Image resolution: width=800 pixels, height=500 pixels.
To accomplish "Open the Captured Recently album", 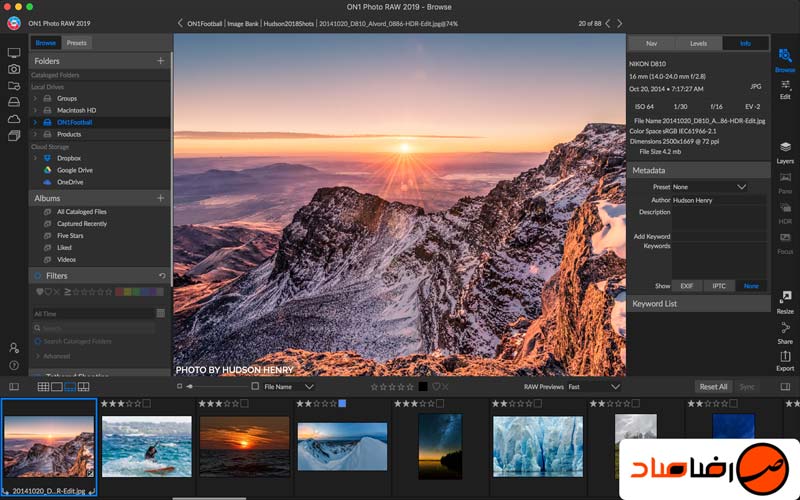I will (82, 223).
